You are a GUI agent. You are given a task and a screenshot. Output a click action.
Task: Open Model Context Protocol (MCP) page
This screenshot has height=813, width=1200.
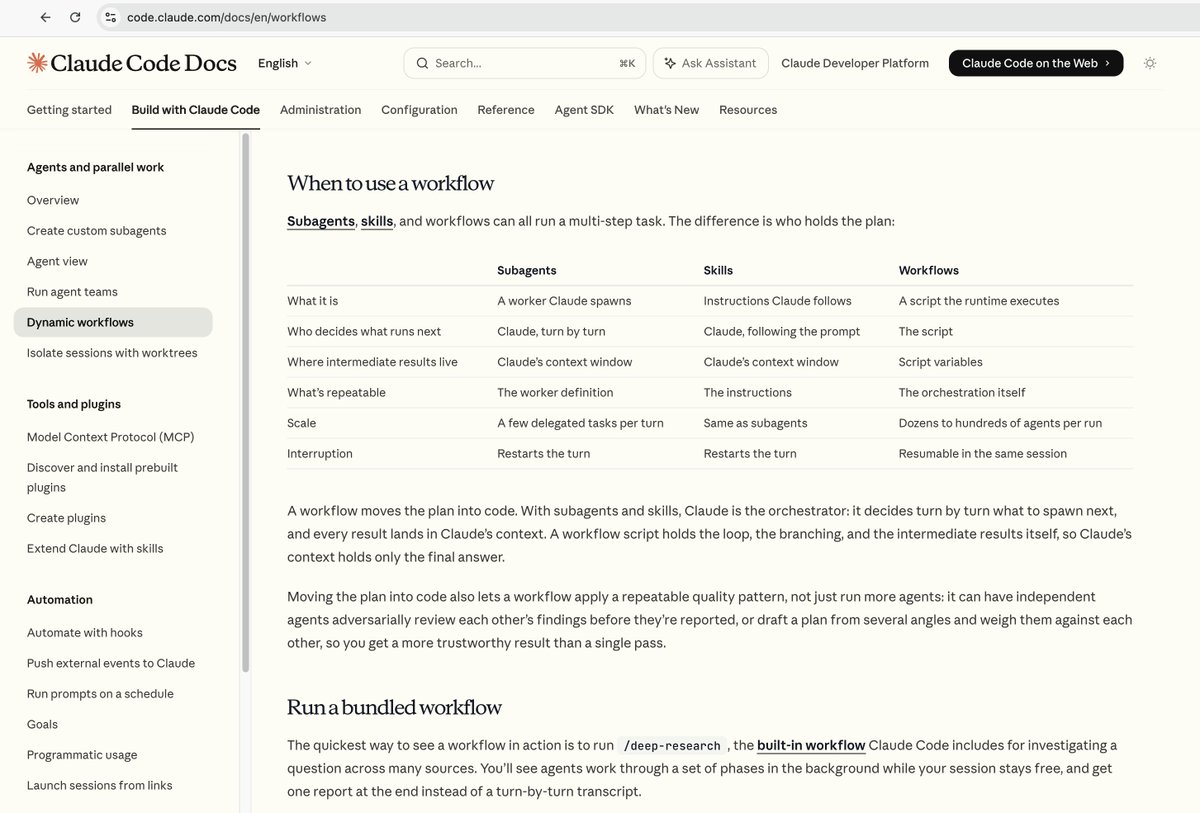pos(110,437)
